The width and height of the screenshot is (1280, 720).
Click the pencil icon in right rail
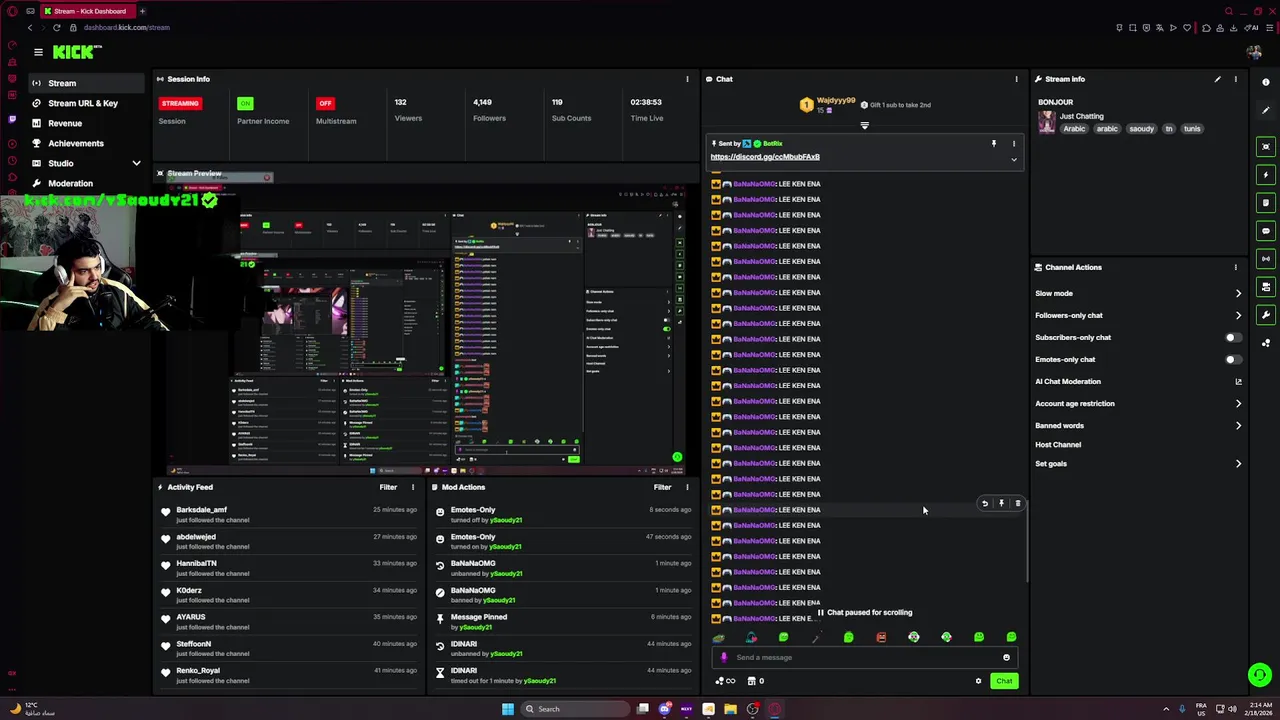[1266, 111]
